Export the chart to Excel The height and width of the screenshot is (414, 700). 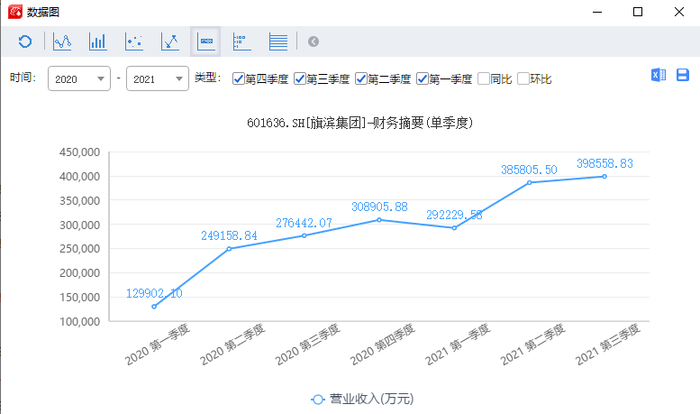[658, 75]
